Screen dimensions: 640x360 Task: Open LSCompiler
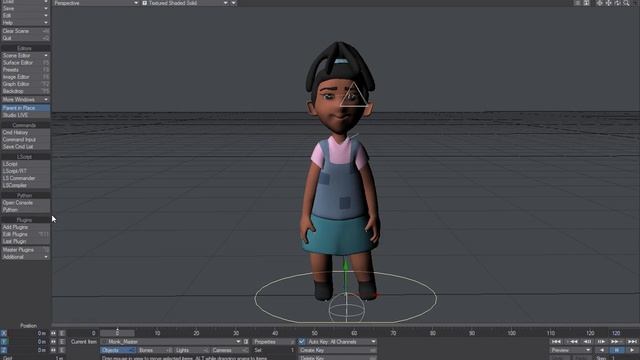(25, 185)
